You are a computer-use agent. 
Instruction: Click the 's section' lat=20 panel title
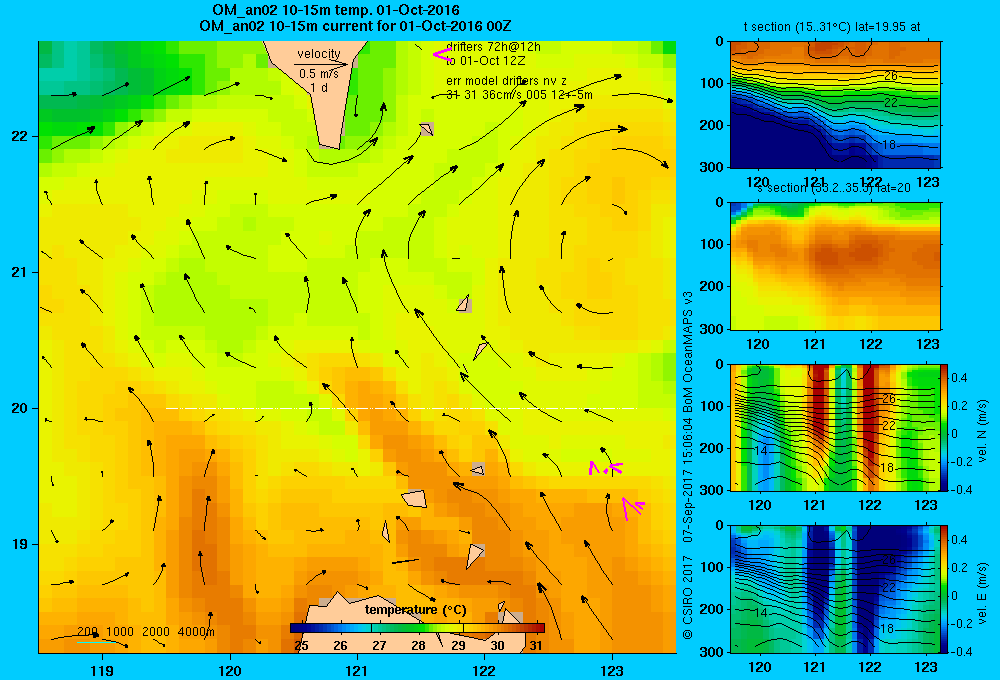pyautogui.click(x=834, y=188)
